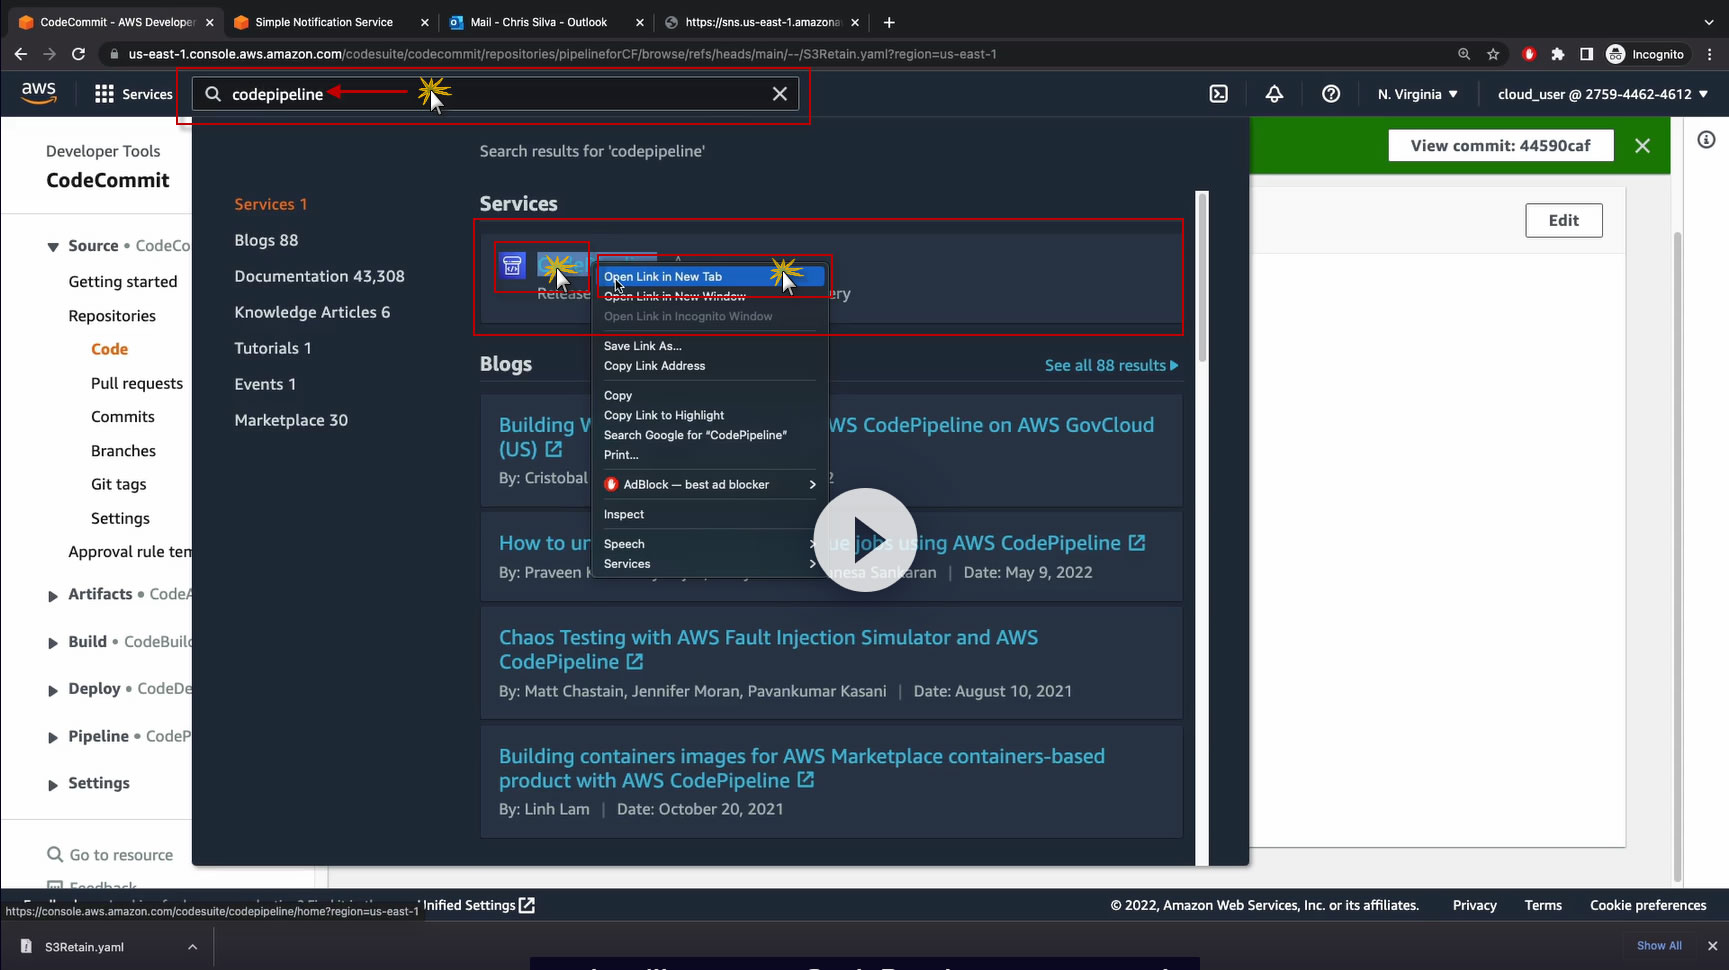1729x970 pixels.
Task: Reload the current page
Action: (x=78, y=54)
